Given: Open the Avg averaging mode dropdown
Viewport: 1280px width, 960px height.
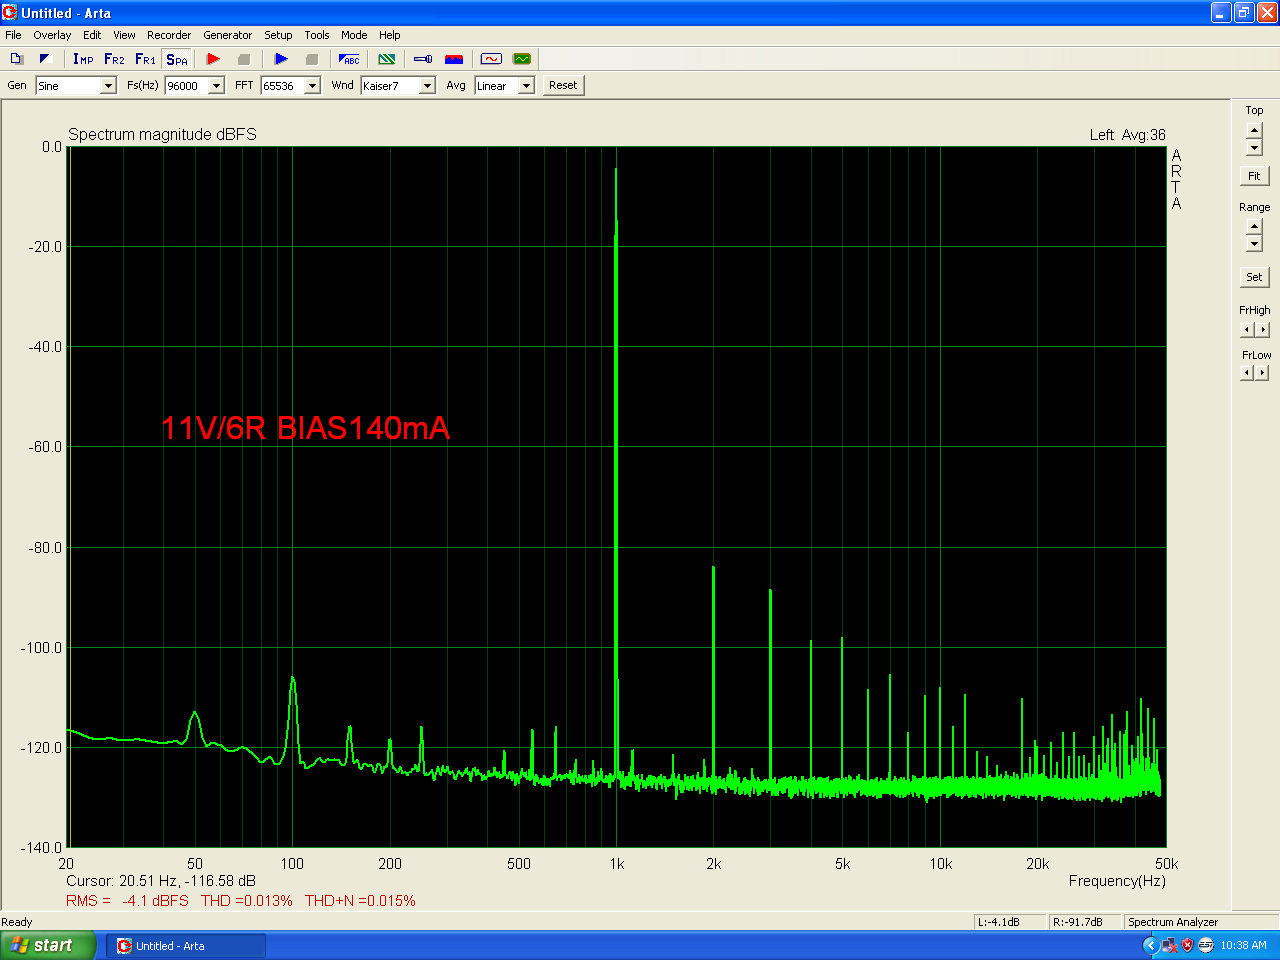Looking at the screenshot, I should (526, 86).
